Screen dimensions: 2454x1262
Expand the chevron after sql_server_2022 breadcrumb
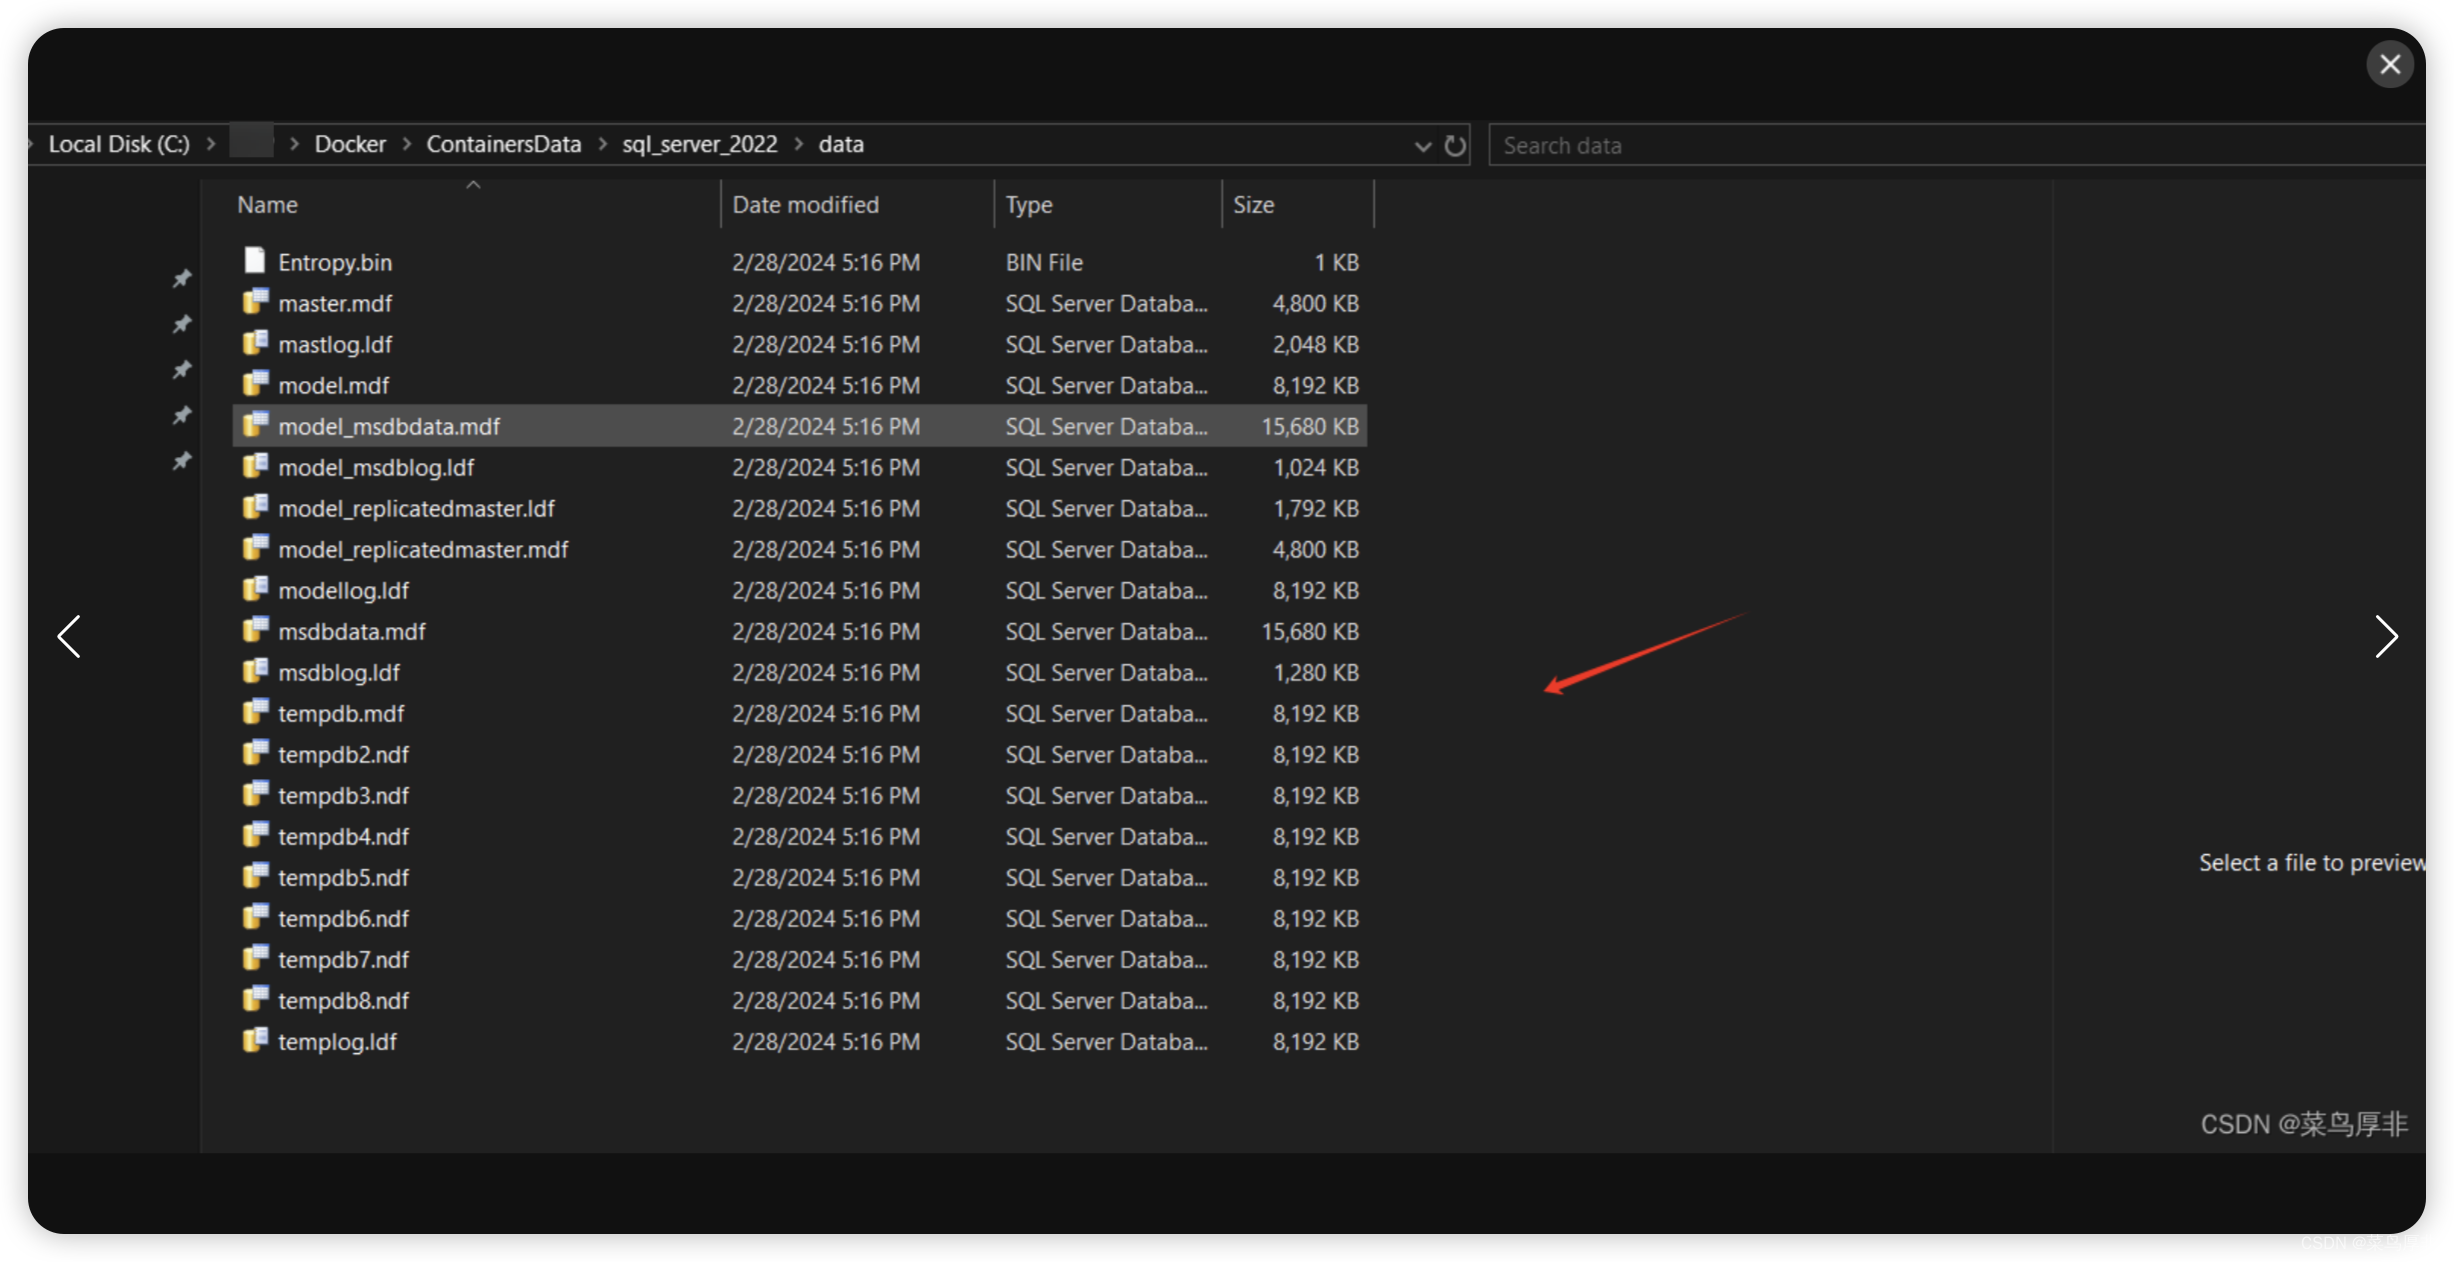click(799, 144)
